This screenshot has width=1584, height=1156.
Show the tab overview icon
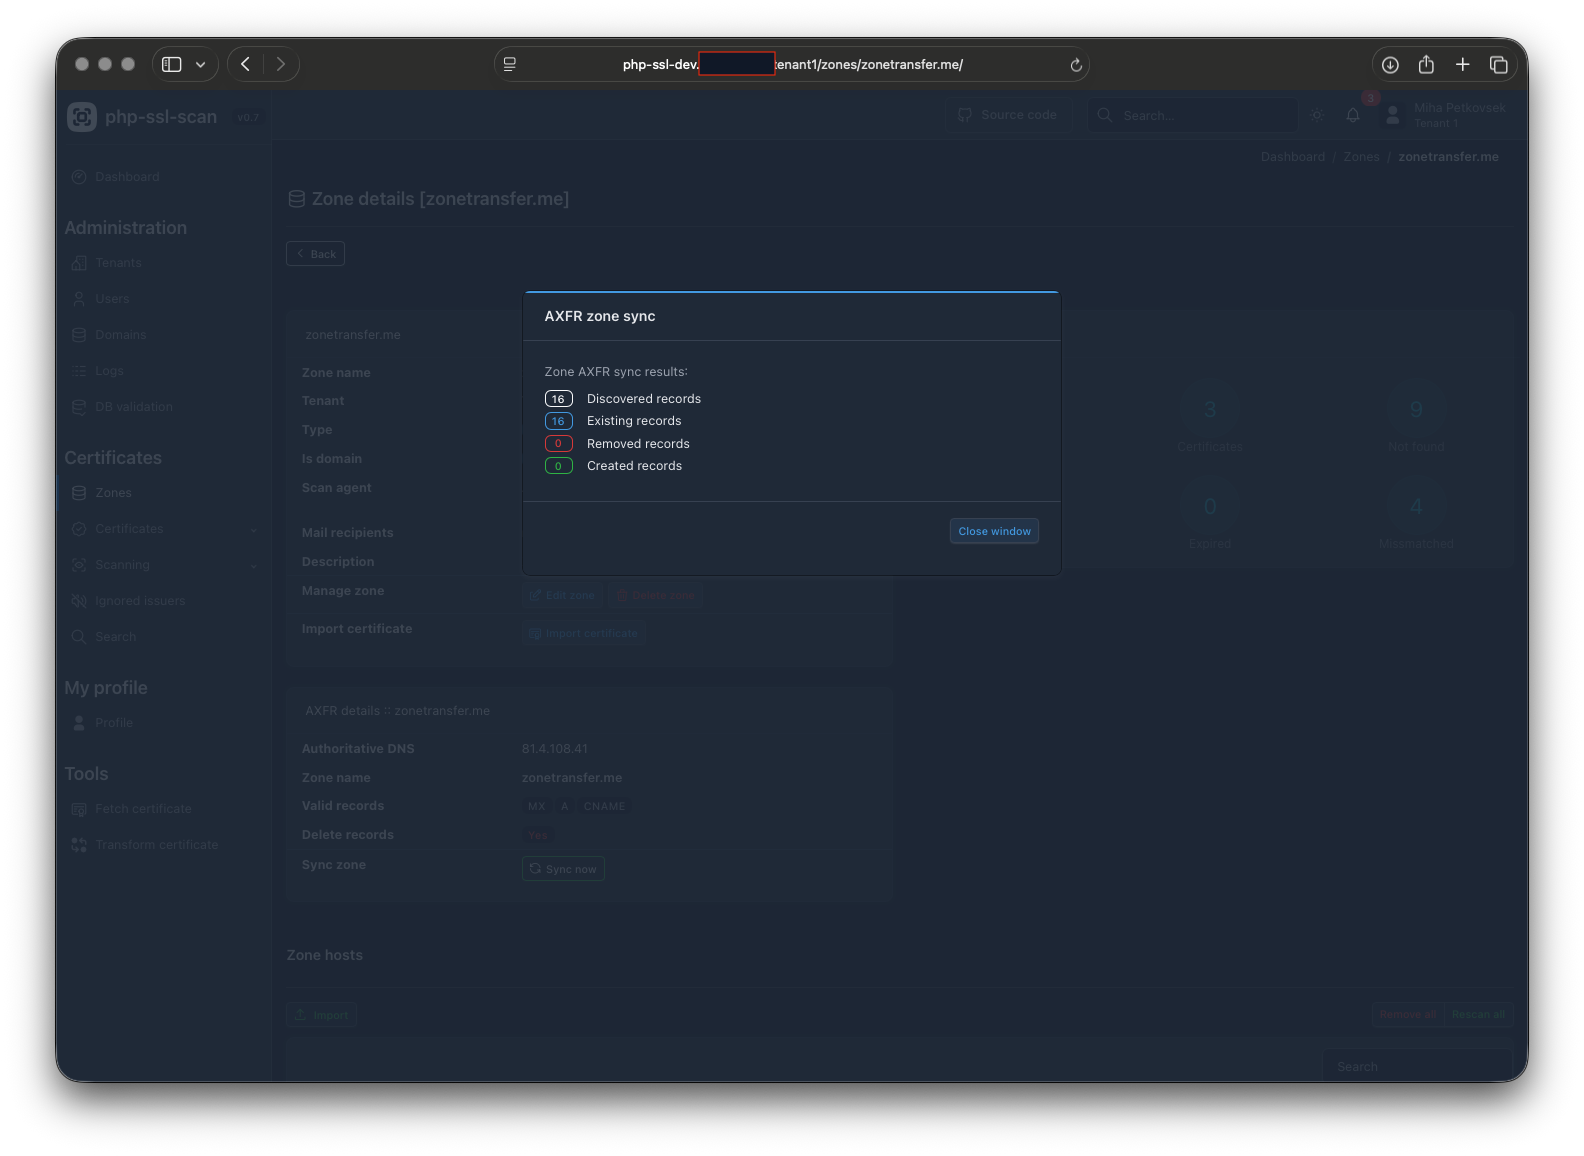click(1498, 65)
